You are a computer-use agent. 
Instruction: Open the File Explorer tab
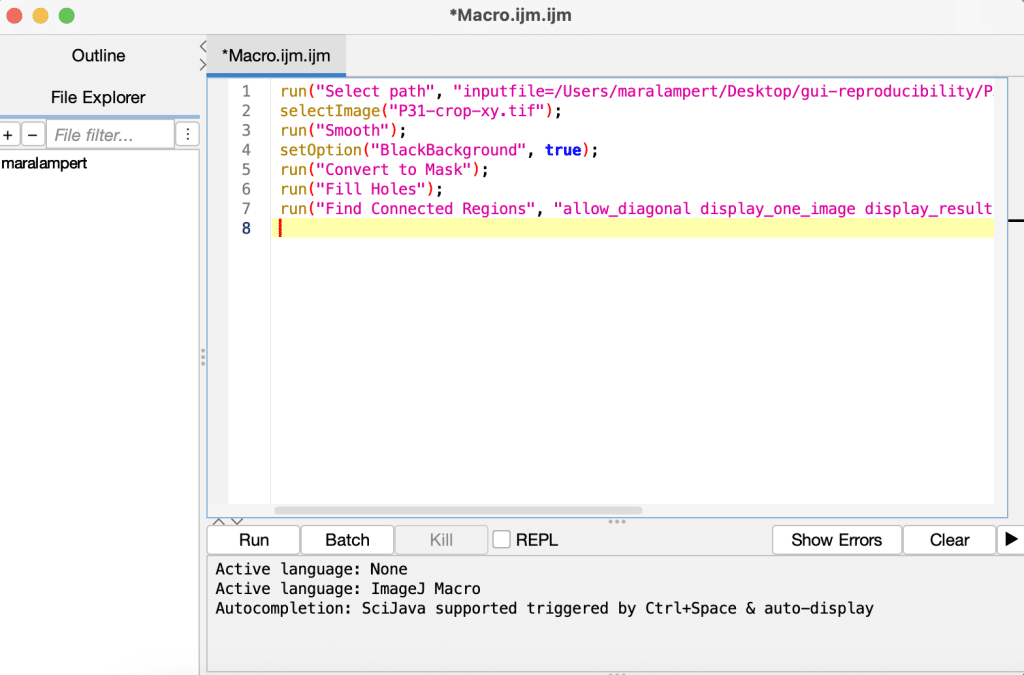99,98
